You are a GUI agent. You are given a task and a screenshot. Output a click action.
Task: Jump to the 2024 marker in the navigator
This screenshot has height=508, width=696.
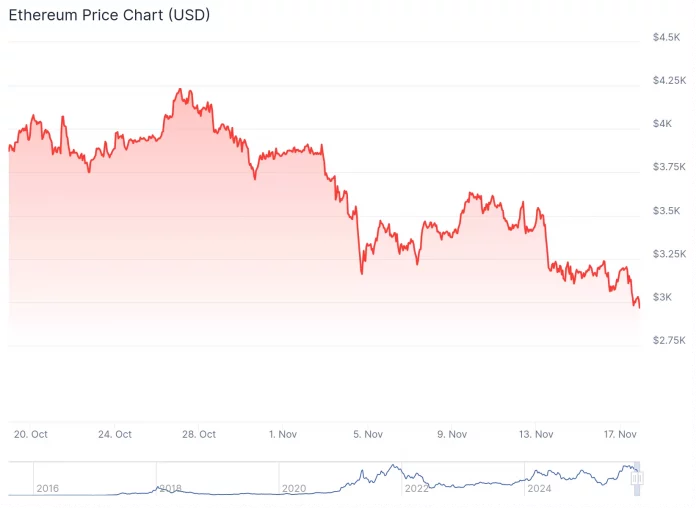tap(539, 489)
